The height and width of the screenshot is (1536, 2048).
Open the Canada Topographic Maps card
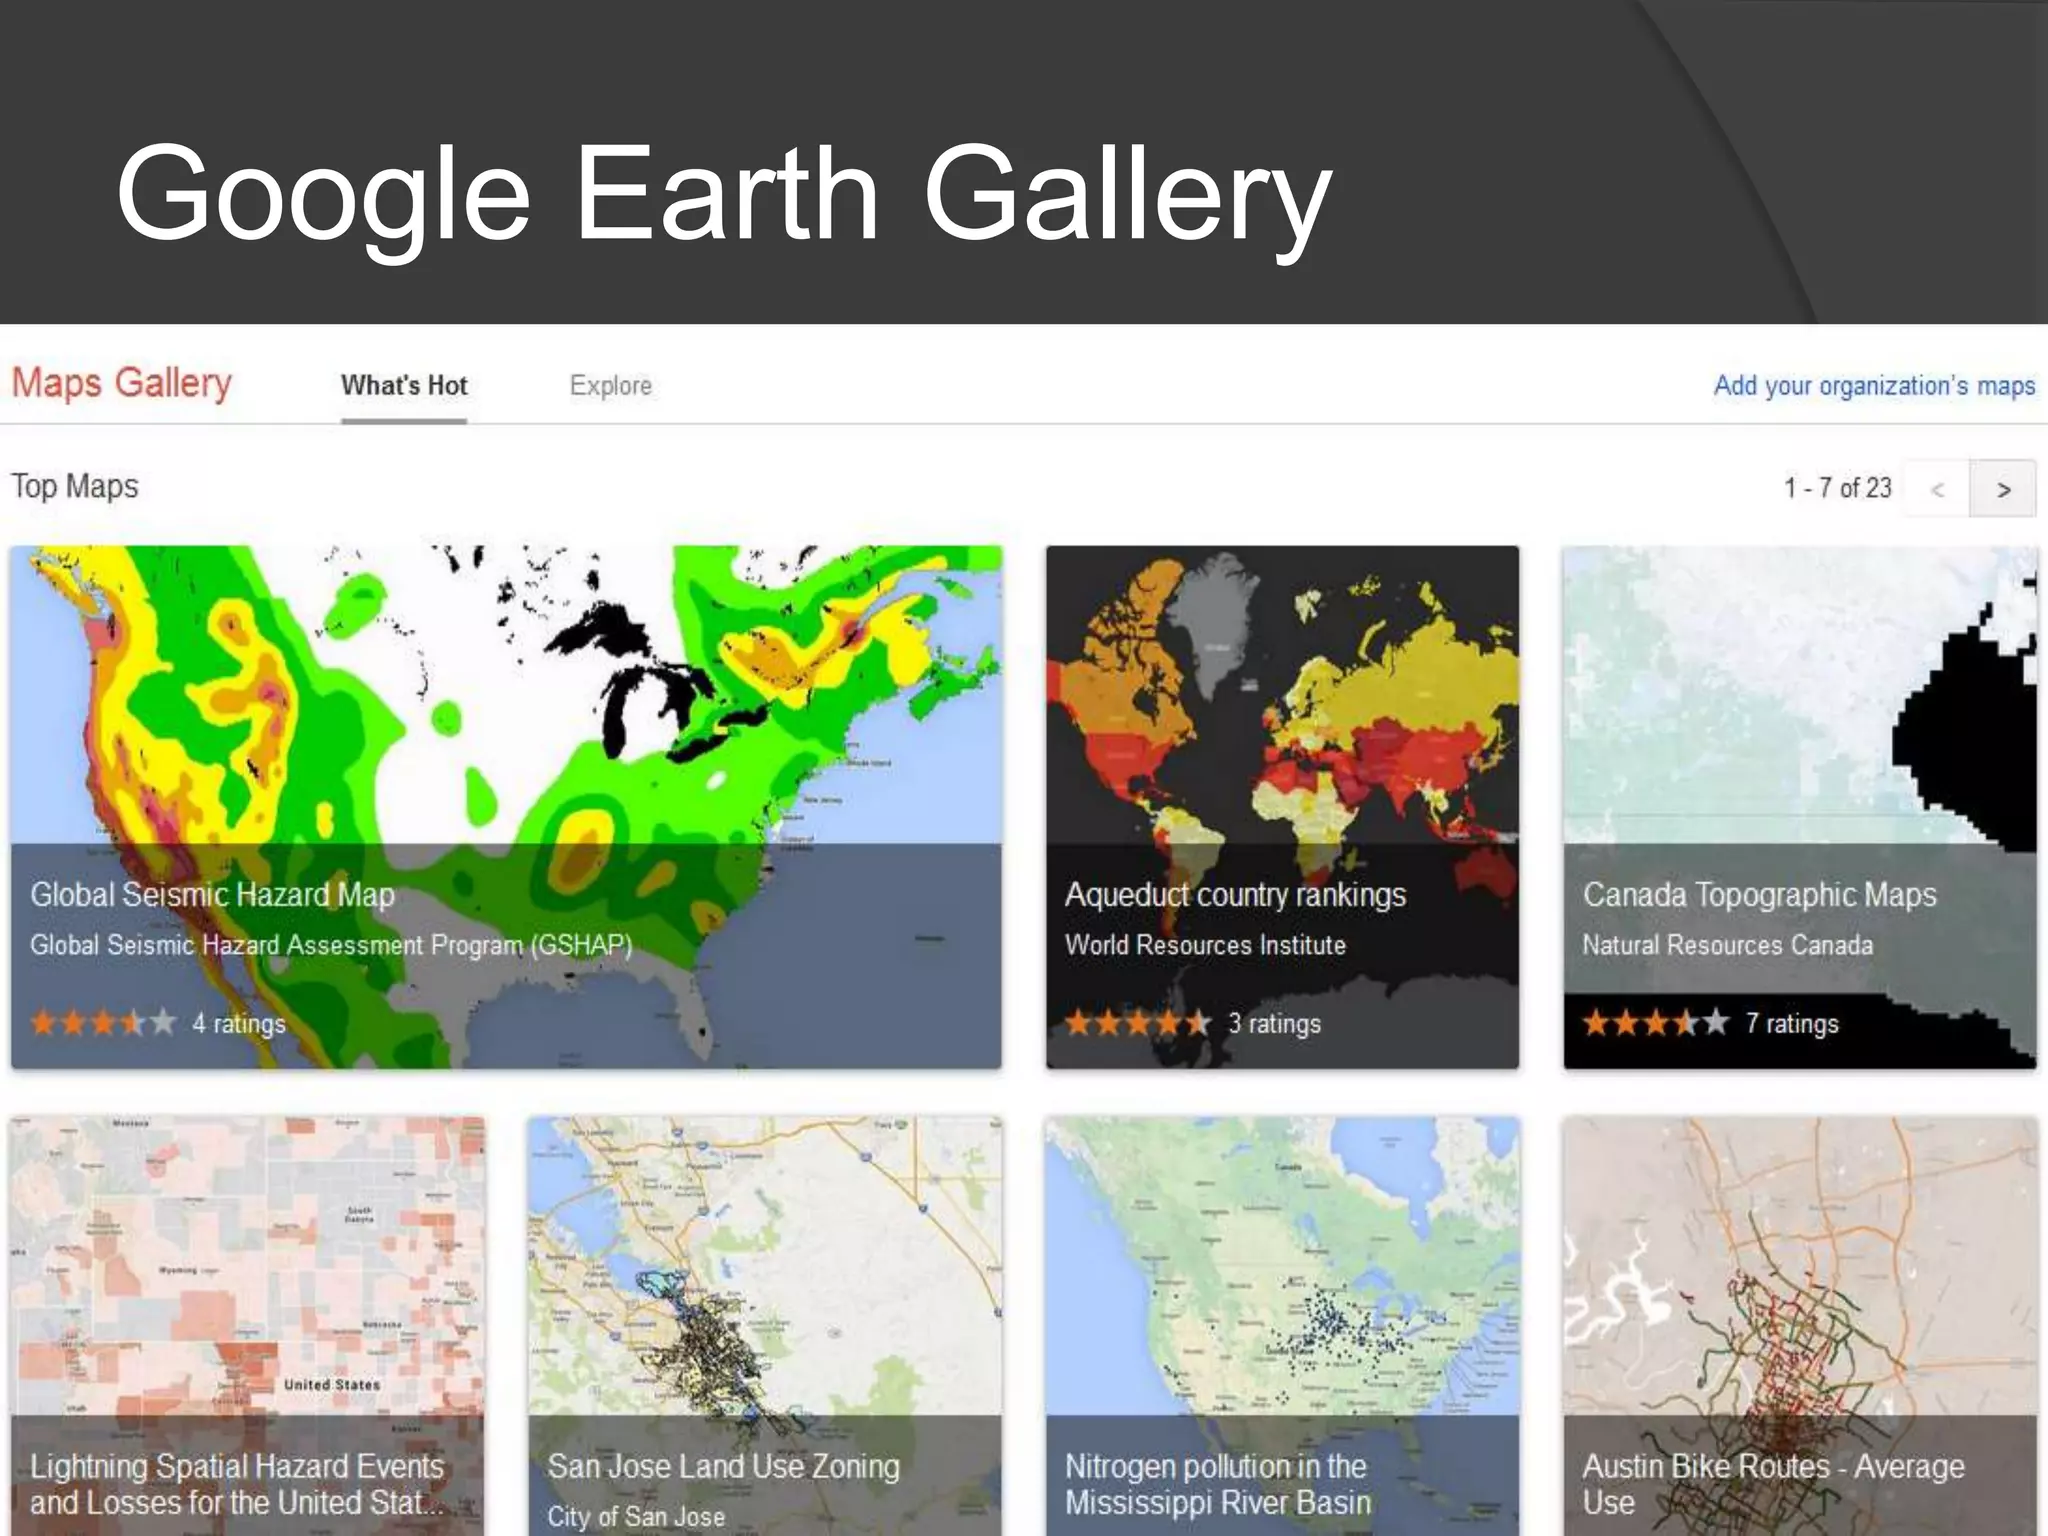coord(1800,807)
